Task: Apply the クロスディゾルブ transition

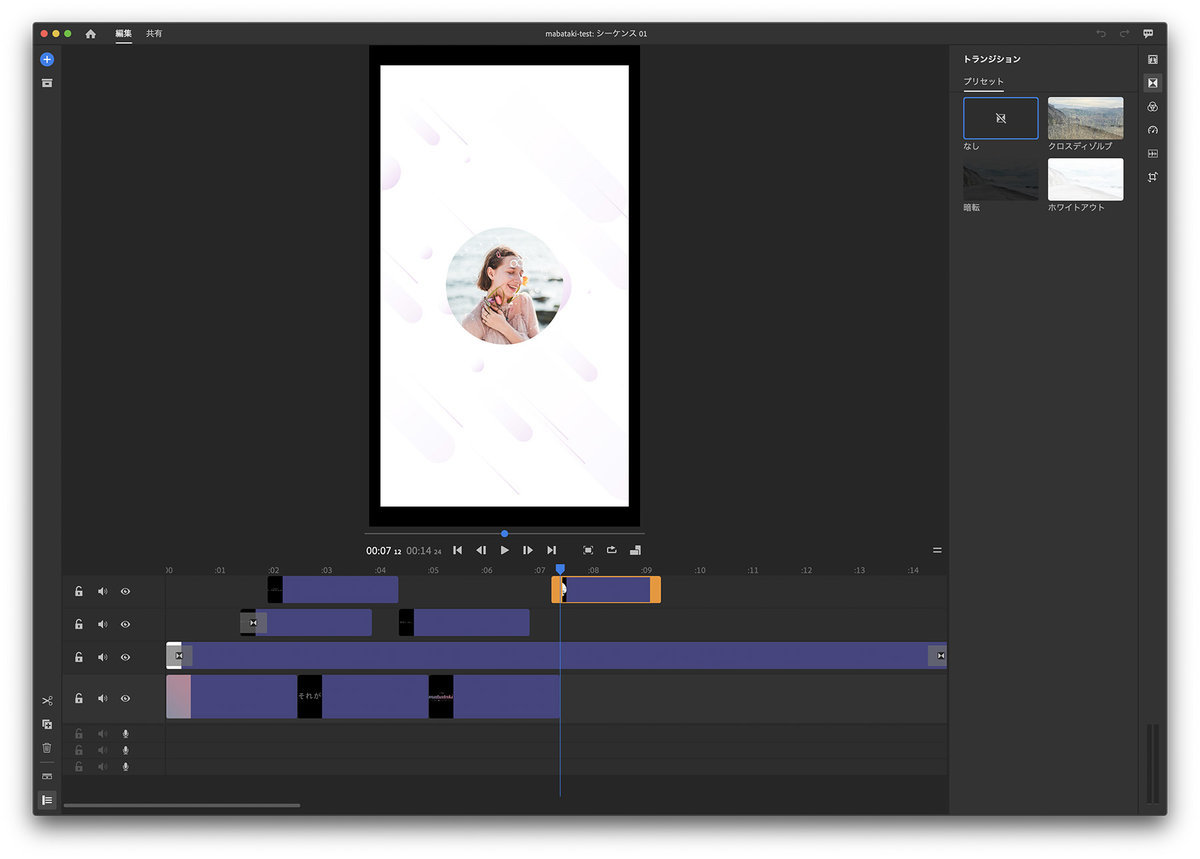Action: click(x=1085, y=118)
